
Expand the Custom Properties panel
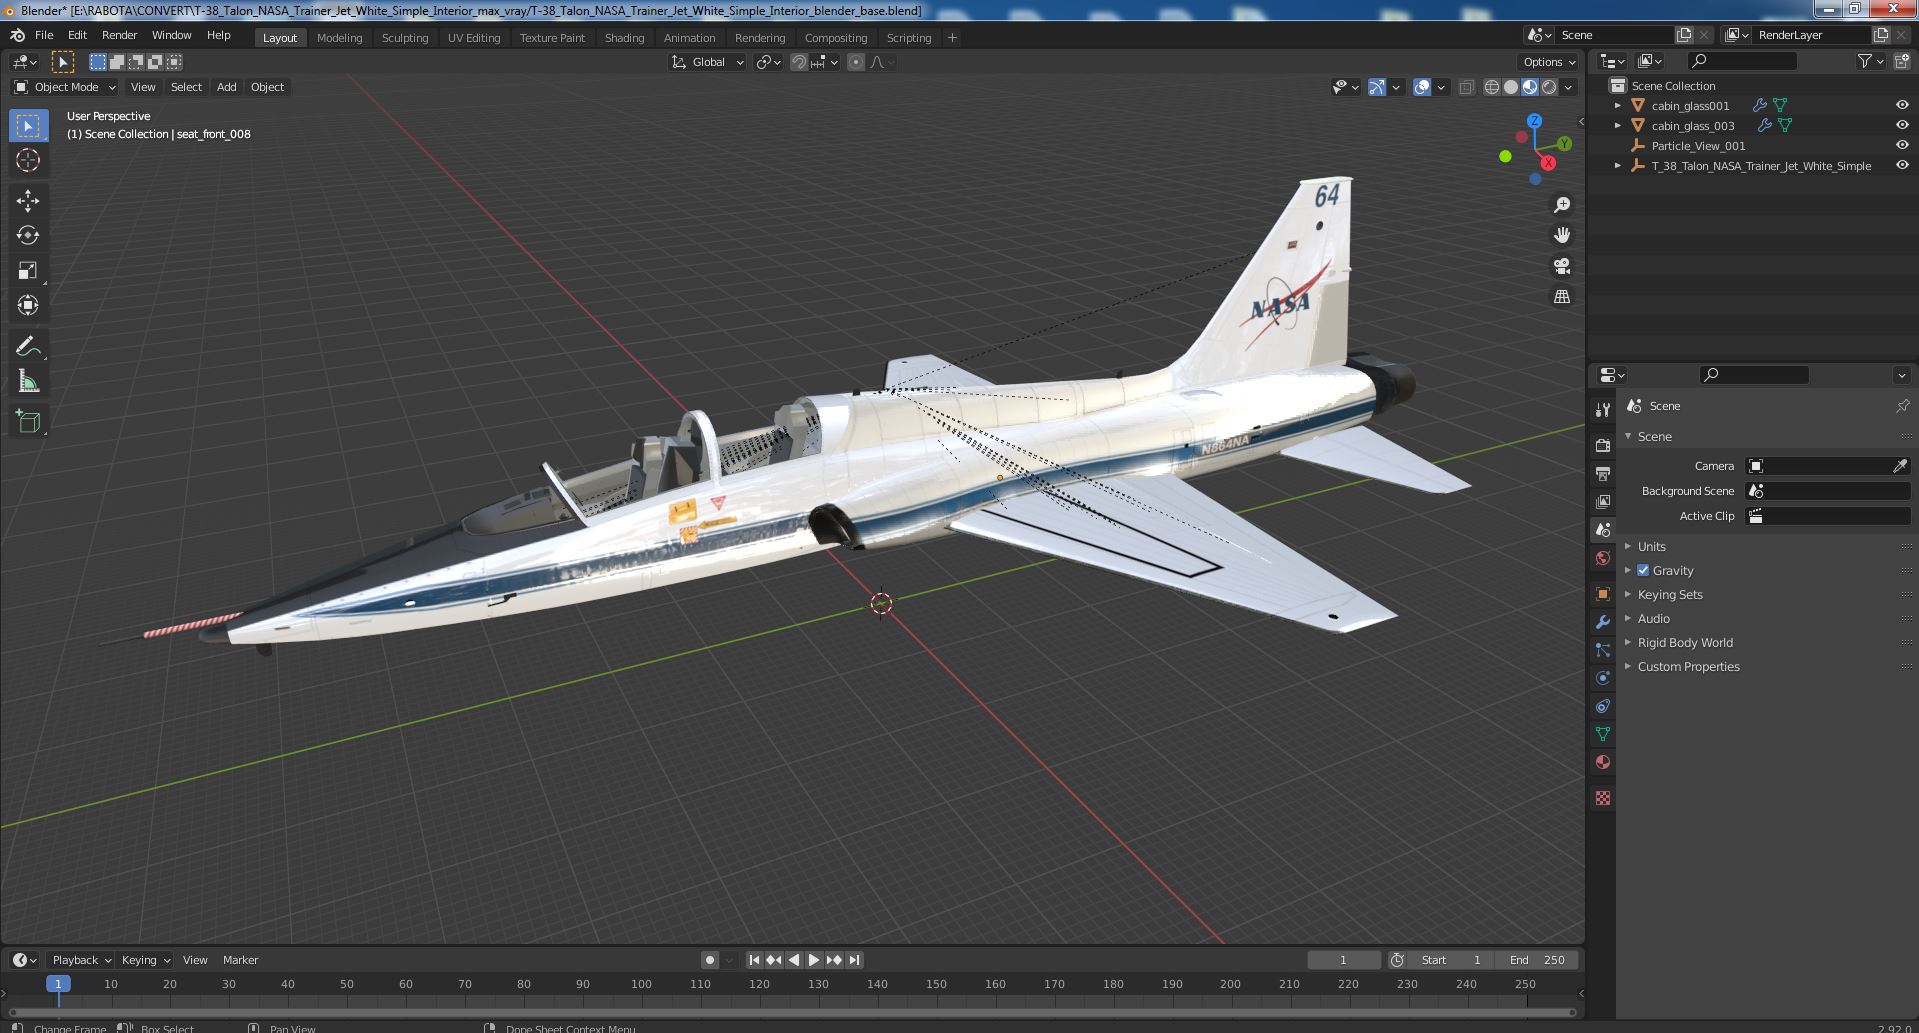[x=1688, y=666]
